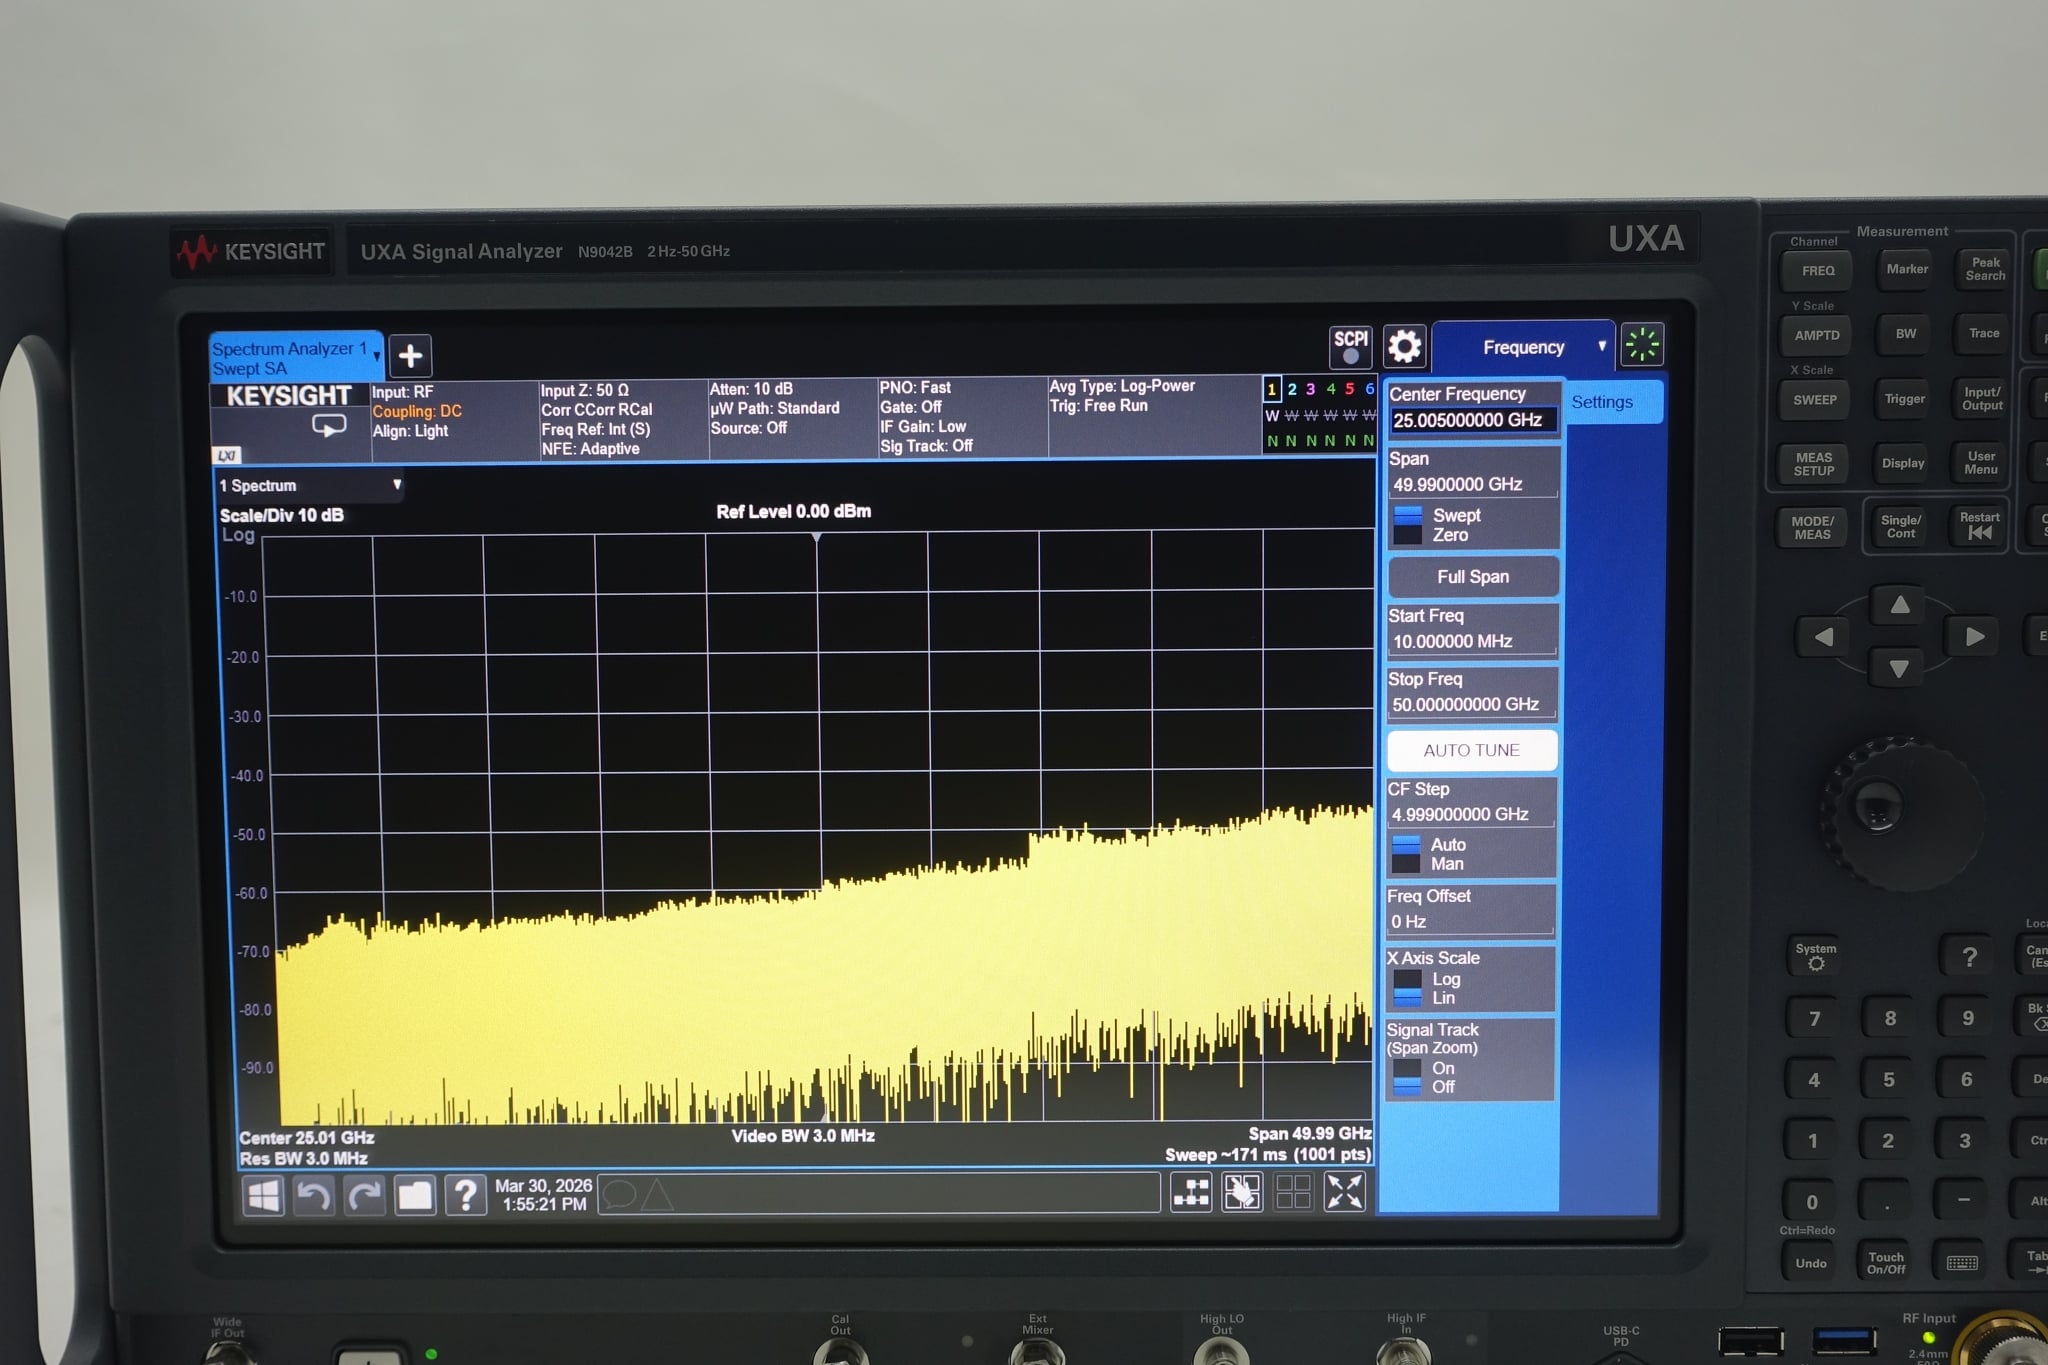The height and width of the screenshot is (1365, 2048).
Task: Select trace 5 indicator
Action: click(1349, 389)
